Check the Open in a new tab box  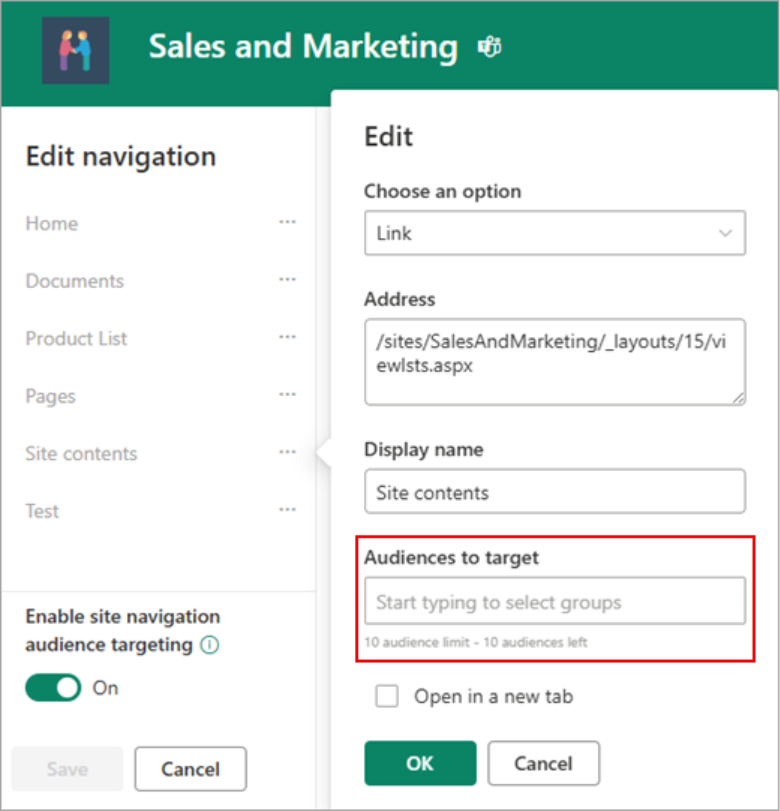click(x=387, y=696)
